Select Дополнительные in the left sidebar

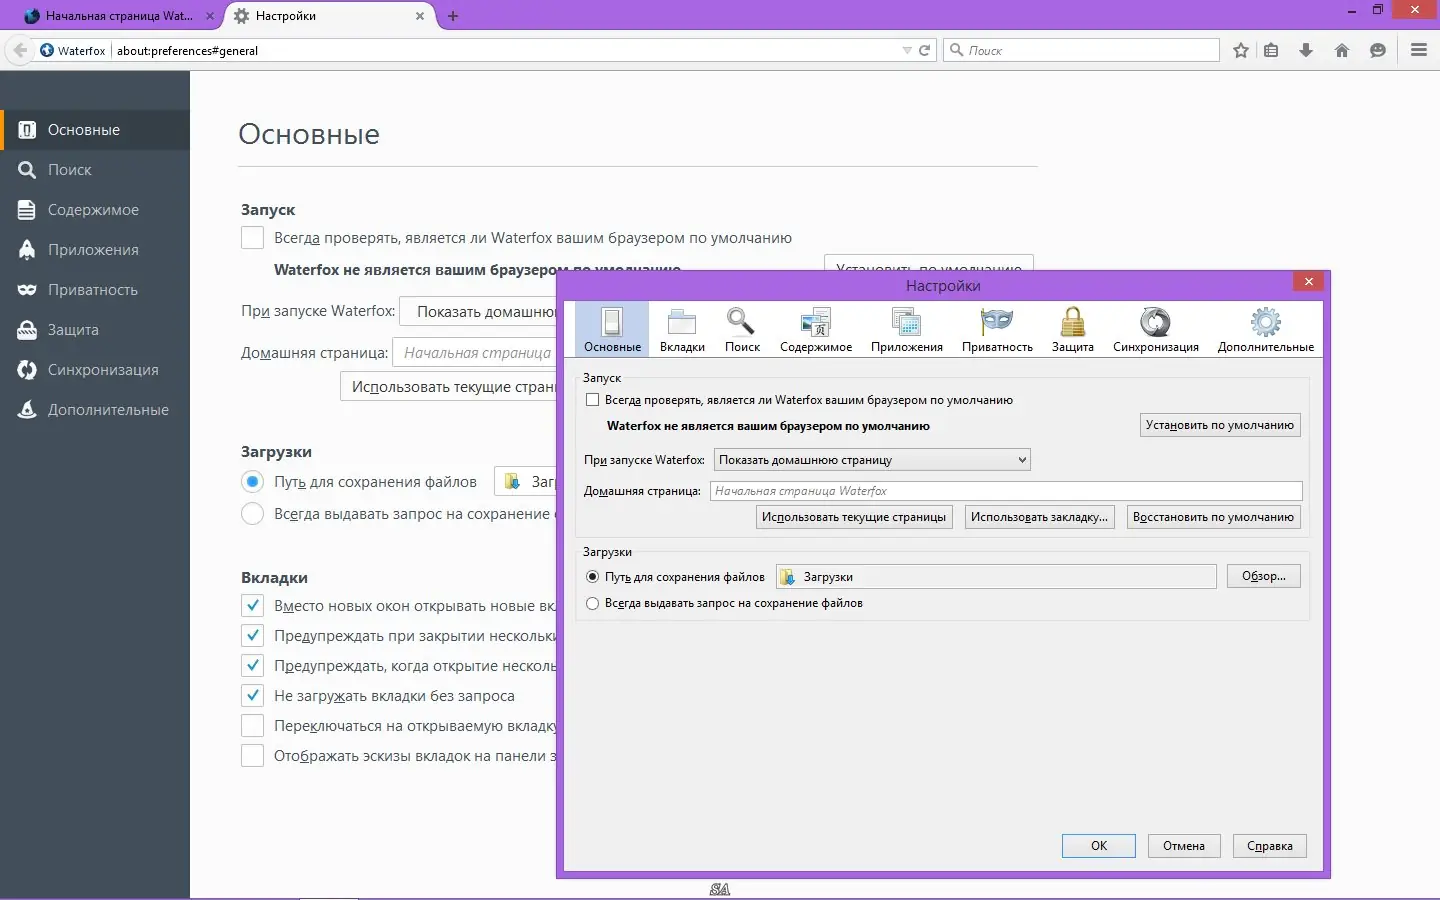coord(95,410)
